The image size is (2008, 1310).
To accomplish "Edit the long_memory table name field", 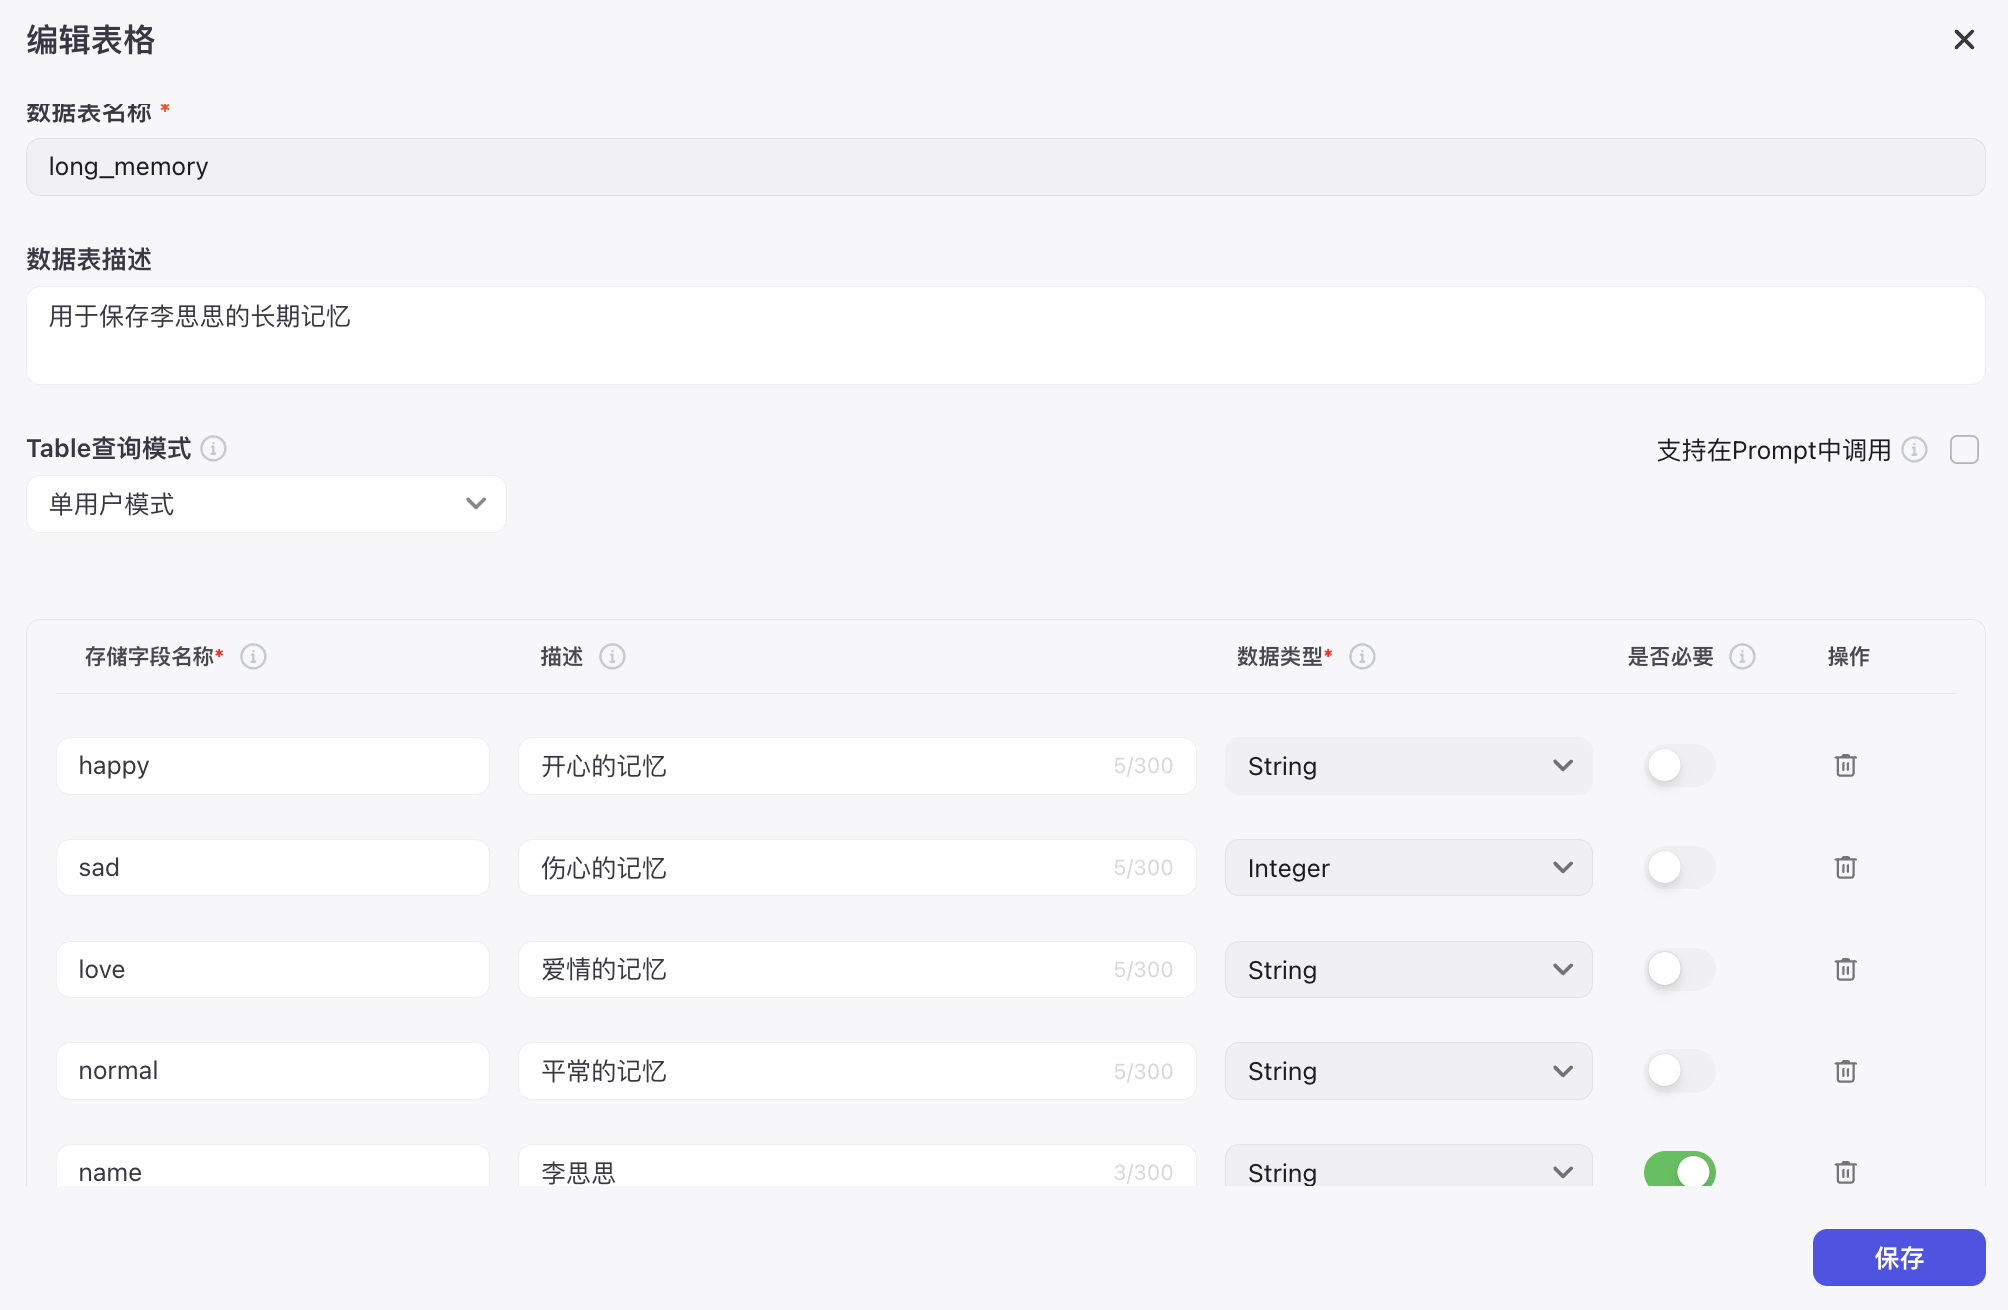I will (x=1006, y=167).
